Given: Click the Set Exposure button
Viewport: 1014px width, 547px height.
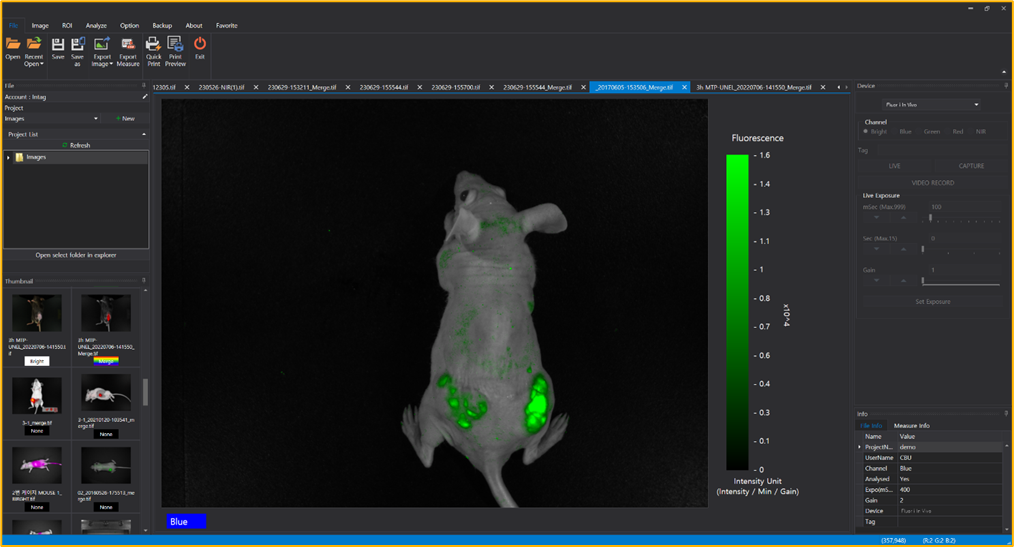Looking at the screenshot, I should pyautogui.click(x=933, y=302).
